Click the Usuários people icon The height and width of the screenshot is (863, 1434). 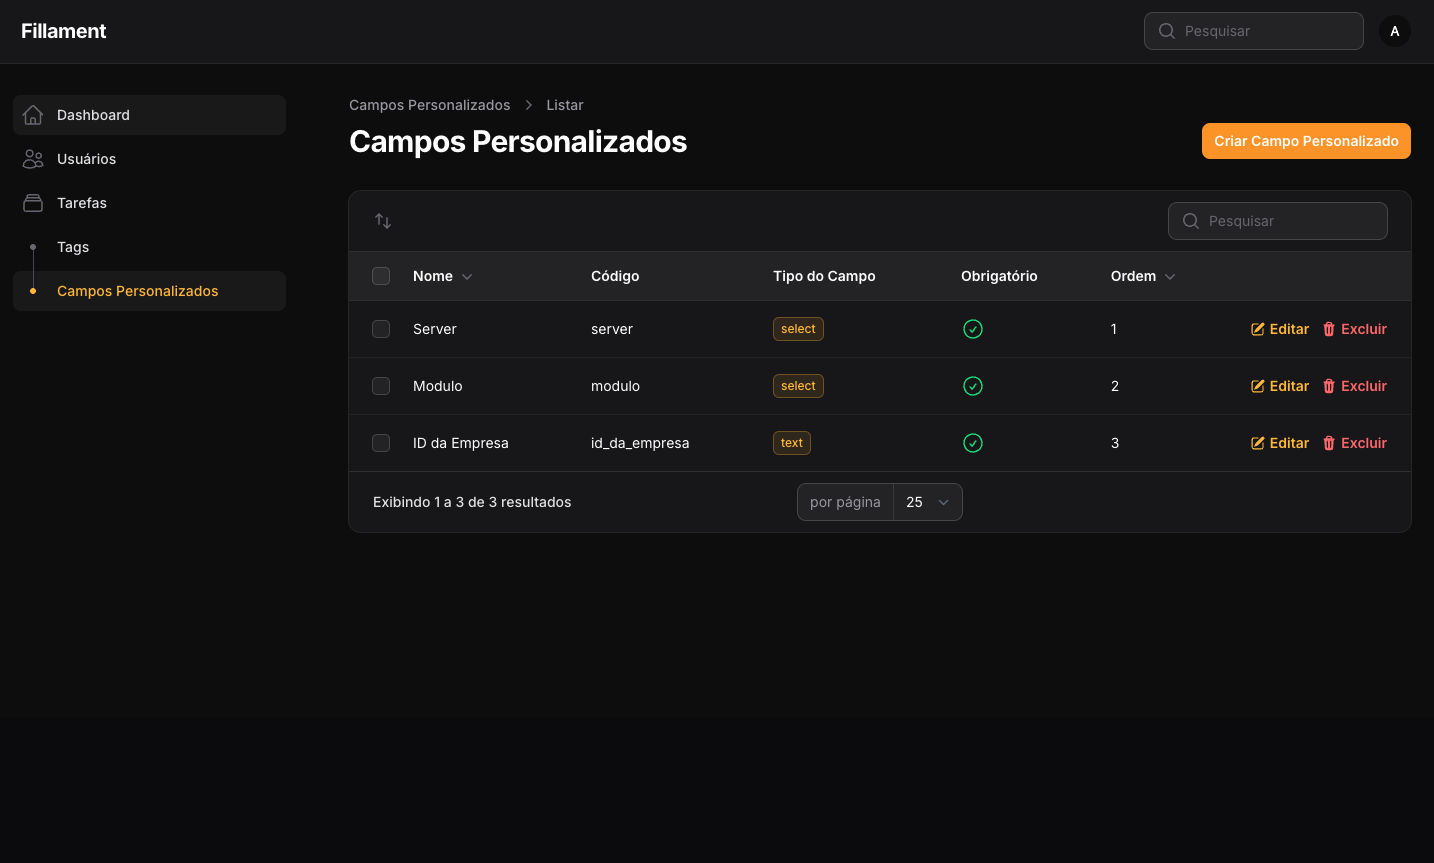point(33,159)
